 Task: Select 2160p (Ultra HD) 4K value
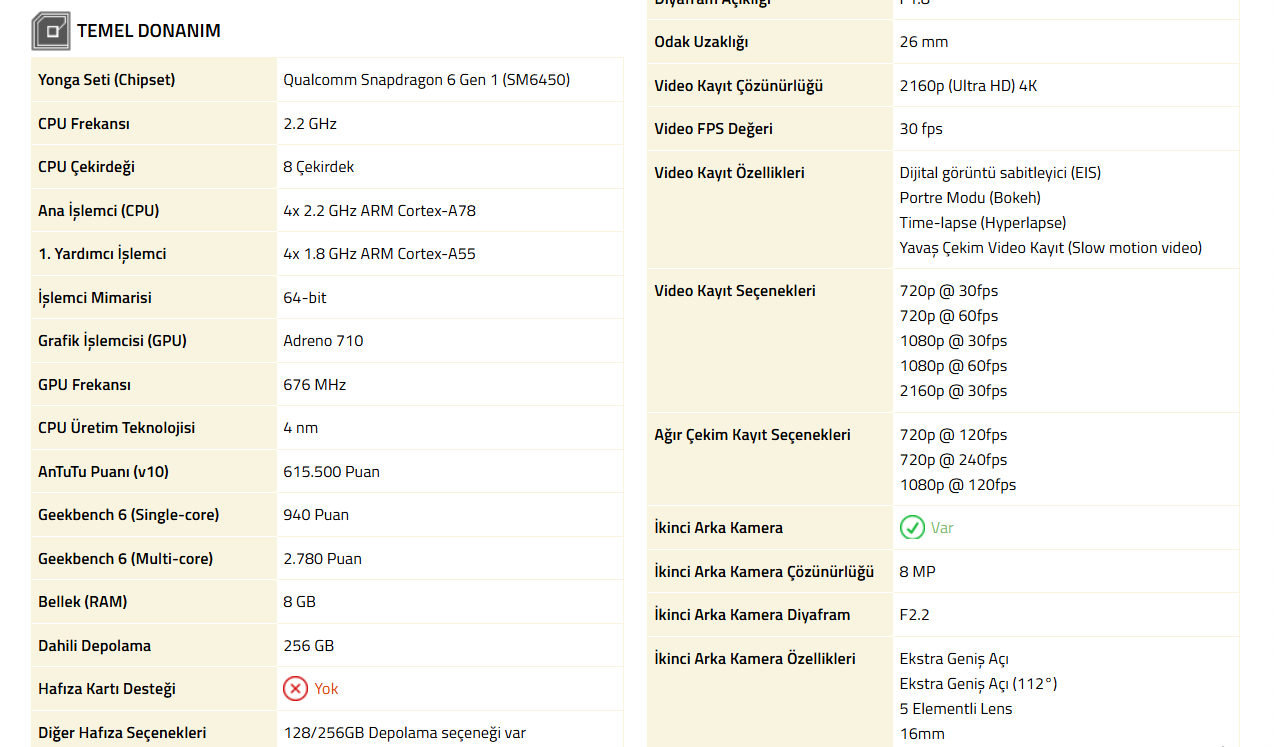coord(968,86)
